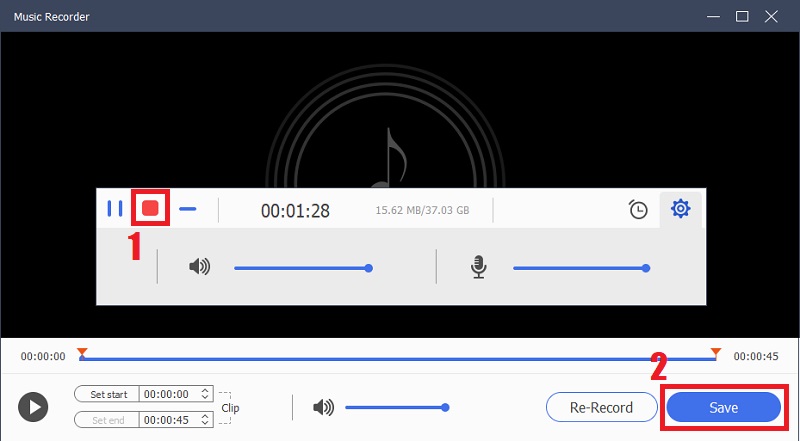The height and width of the screenshot is (441, 800).
Task: Play the recorded audio preview
Action: click(33, 407)
